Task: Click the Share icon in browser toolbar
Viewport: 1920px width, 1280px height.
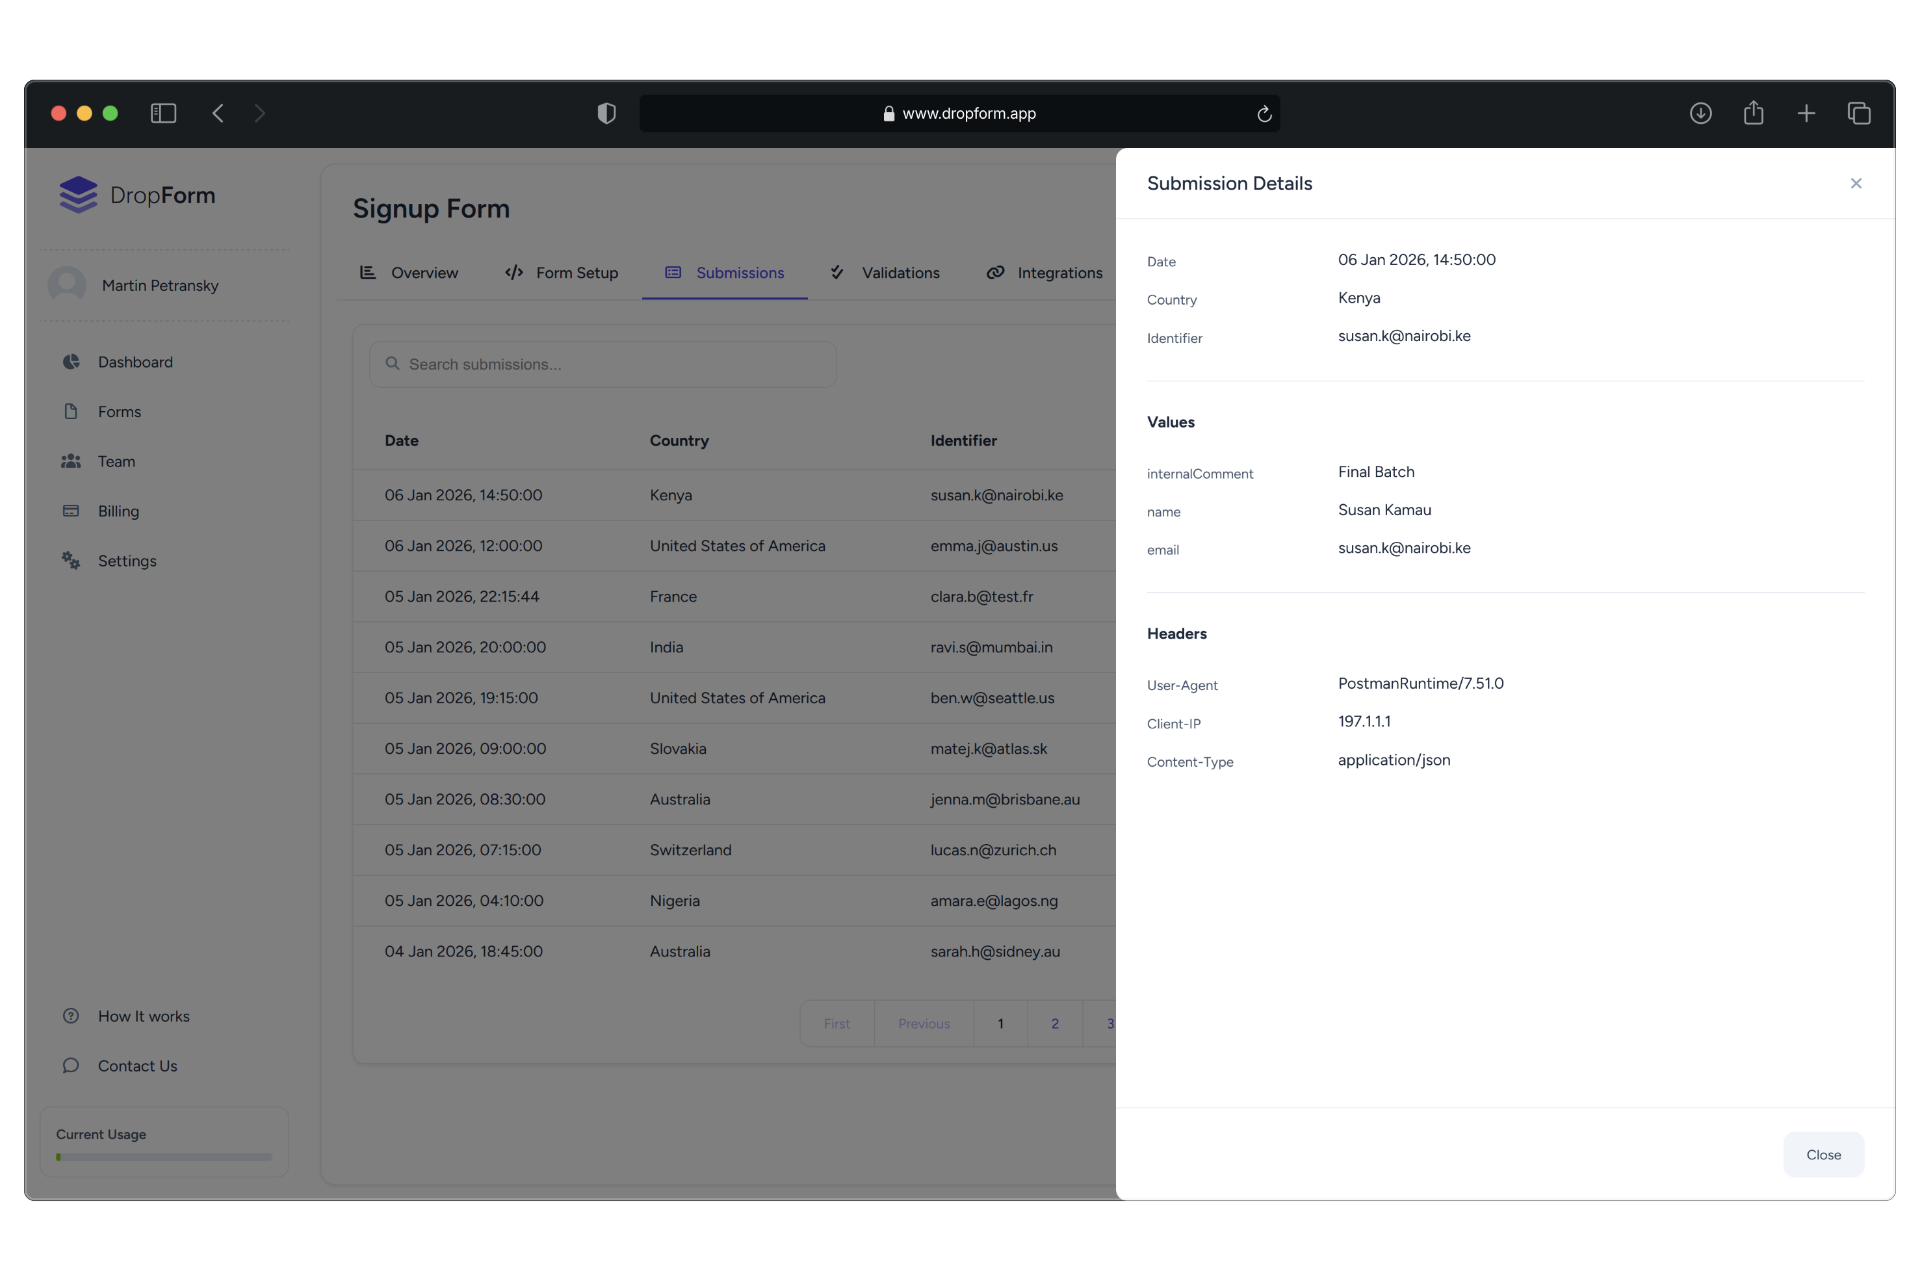Action: click(1753, 113)
